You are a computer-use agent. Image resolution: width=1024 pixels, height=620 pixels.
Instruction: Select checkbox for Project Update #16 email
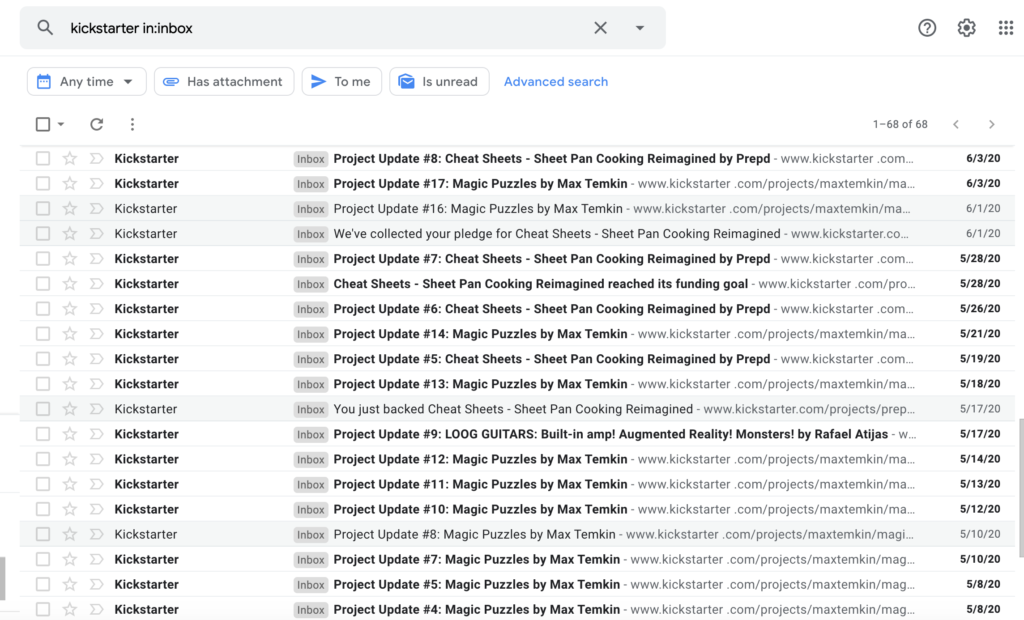pos(43,208)
